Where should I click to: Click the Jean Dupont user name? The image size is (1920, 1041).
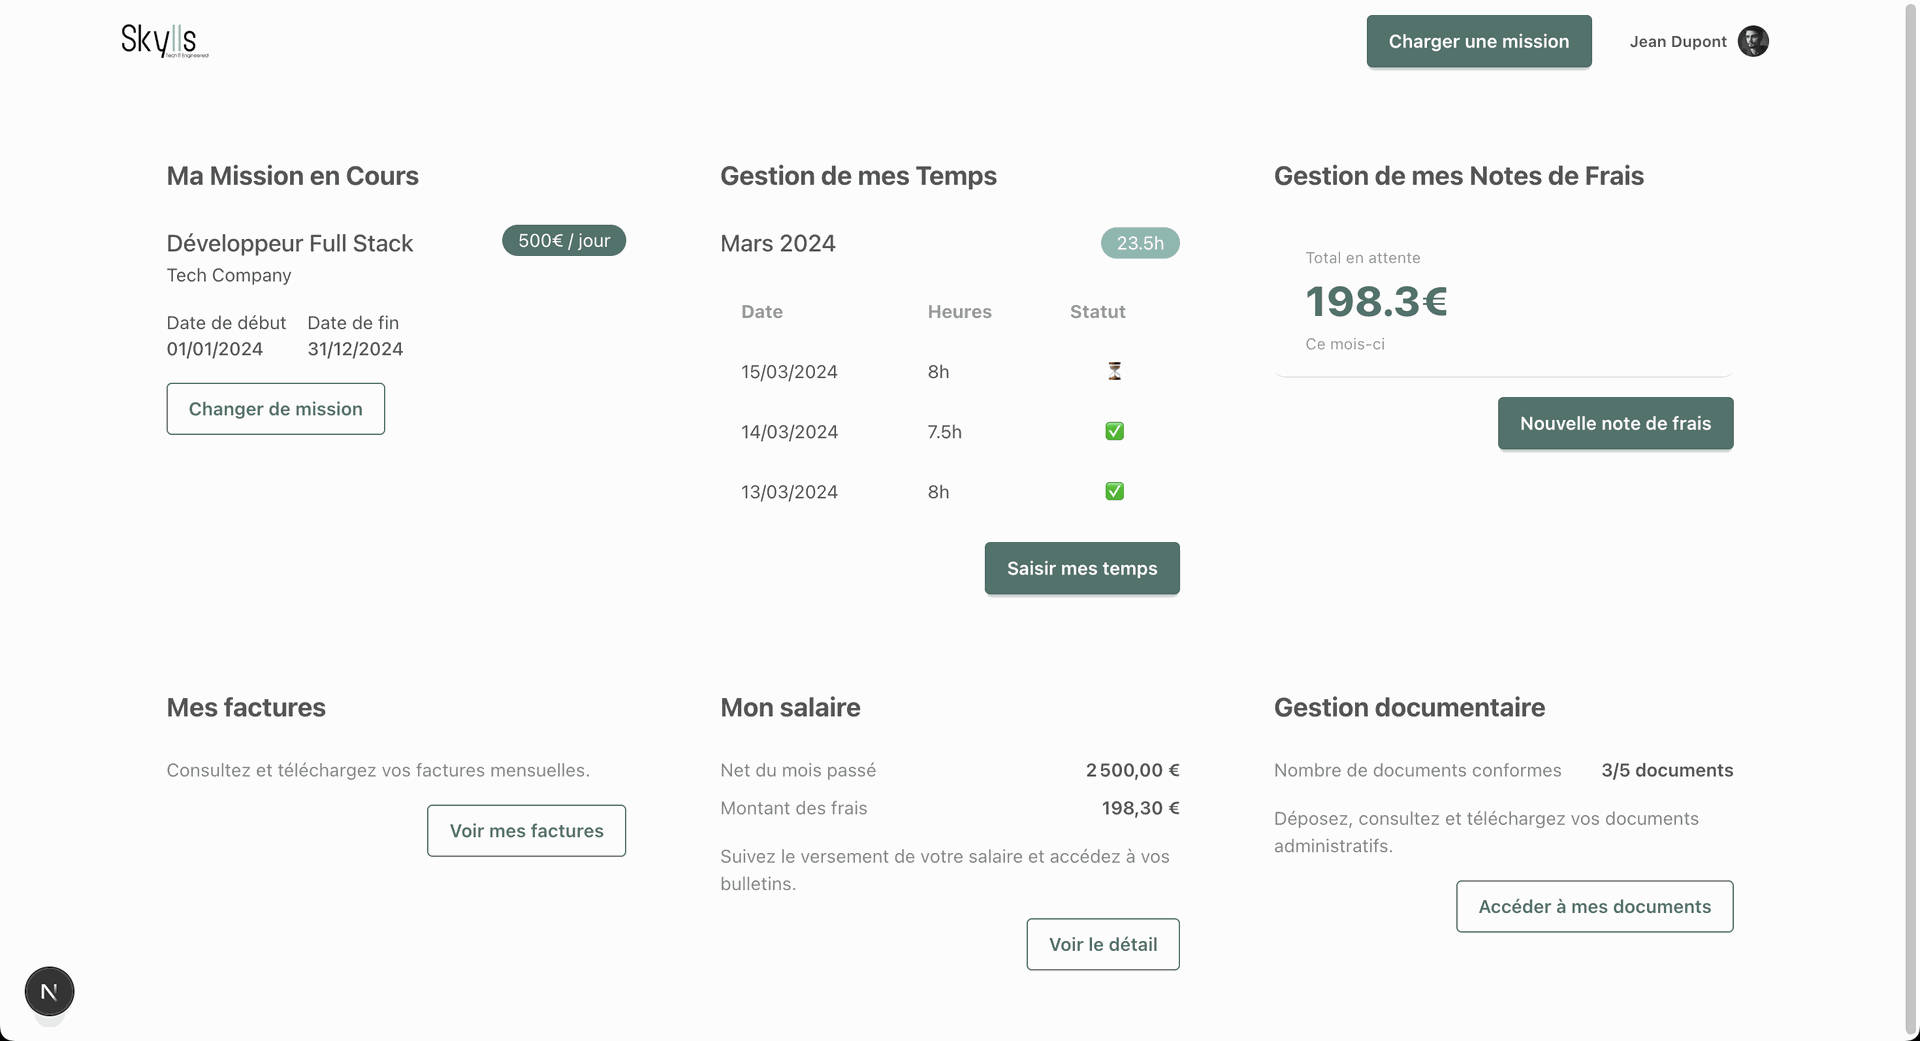1677,42
